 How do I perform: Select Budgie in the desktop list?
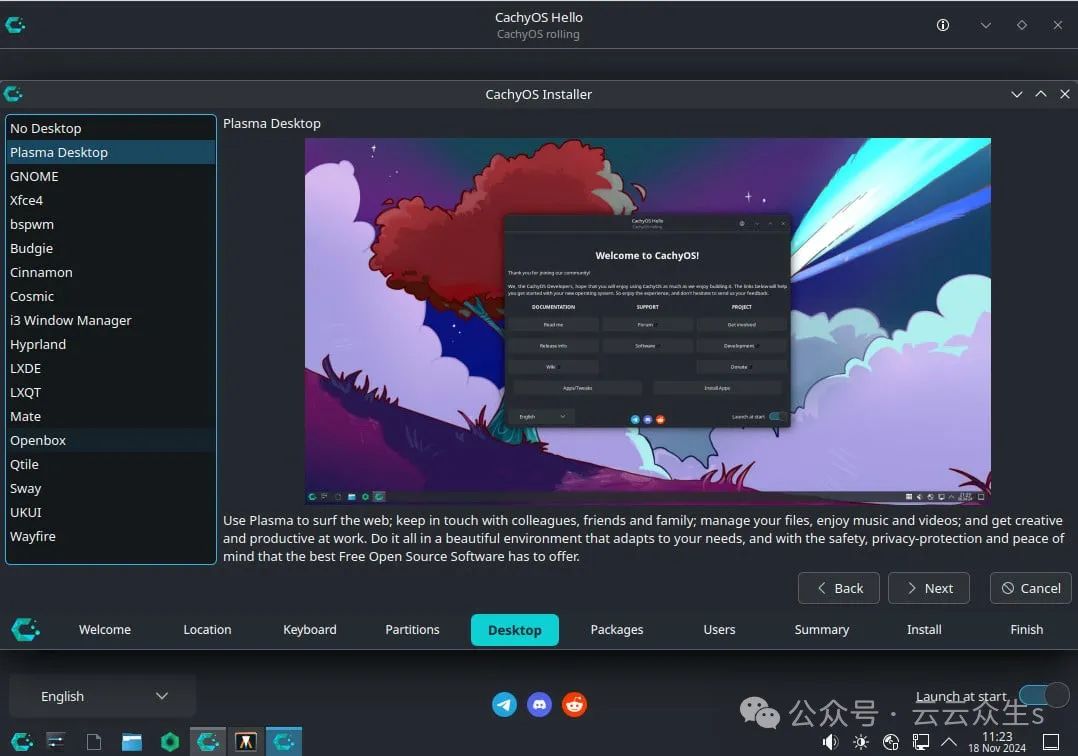[111, 249]
